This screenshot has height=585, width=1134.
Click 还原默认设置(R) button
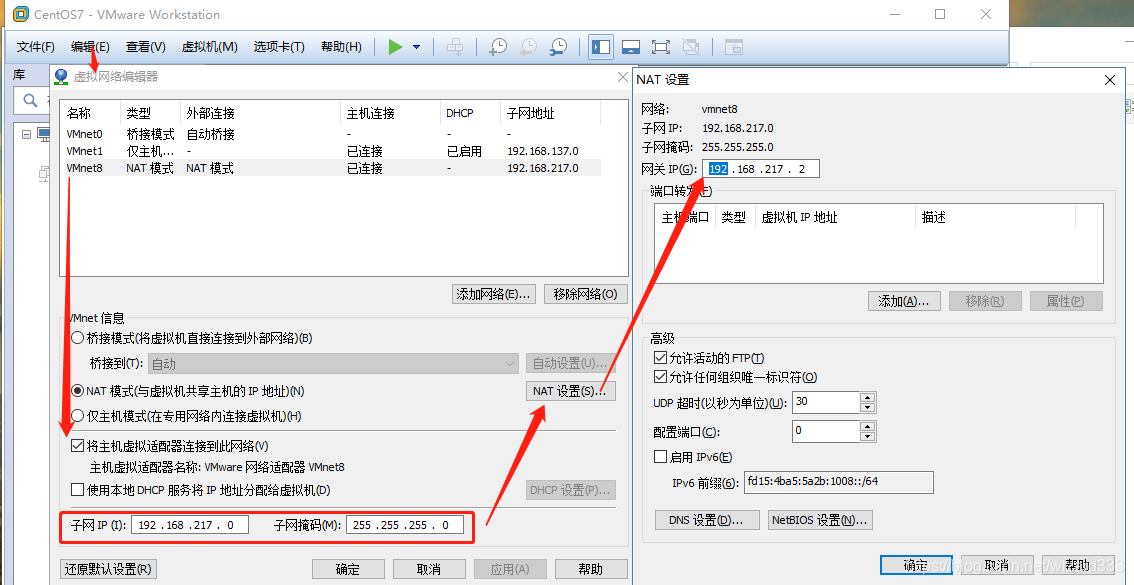(108, 569)
